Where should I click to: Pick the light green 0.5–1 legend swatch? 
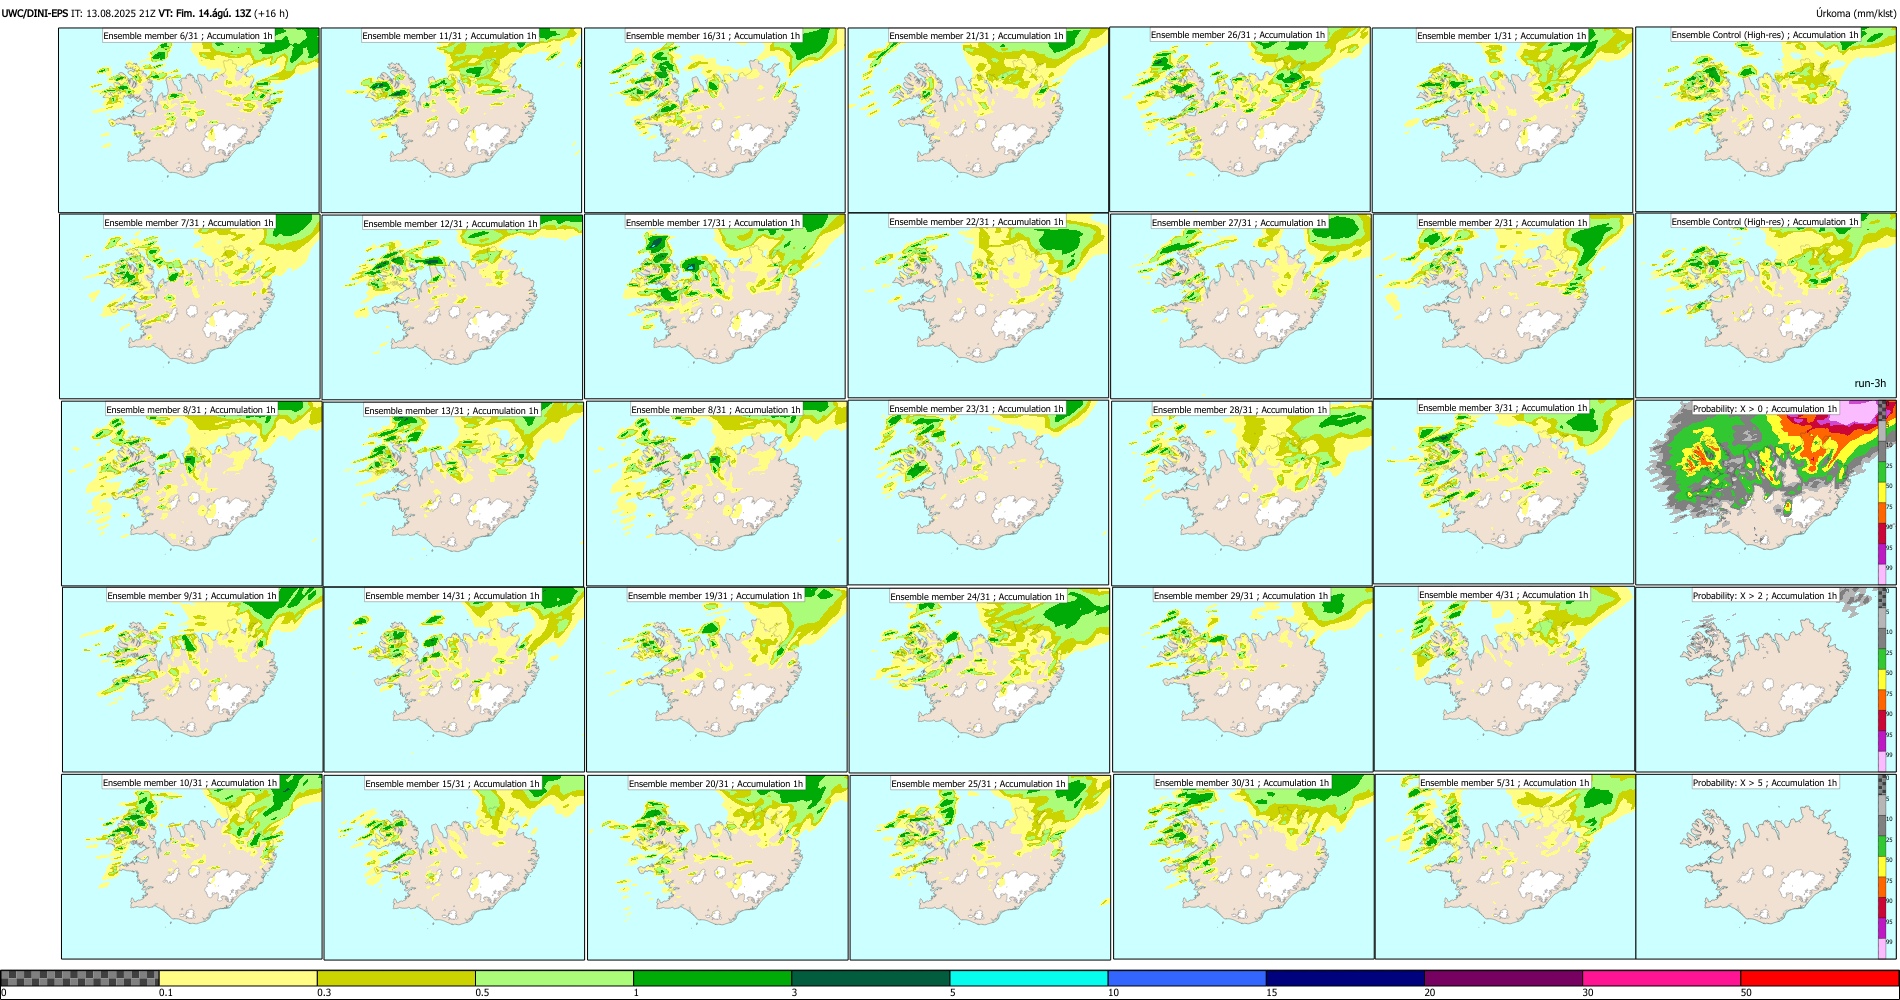554,978
